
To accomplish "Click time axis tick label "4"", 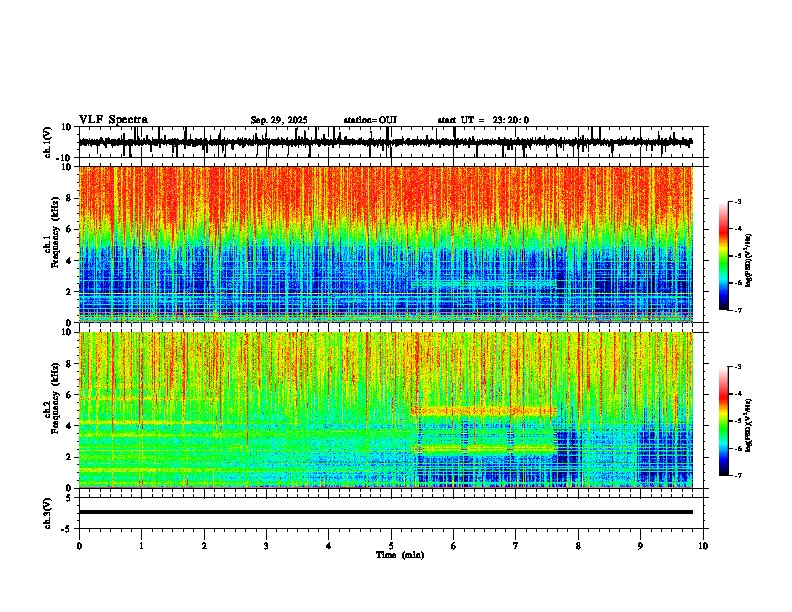I will pos(329,546).
